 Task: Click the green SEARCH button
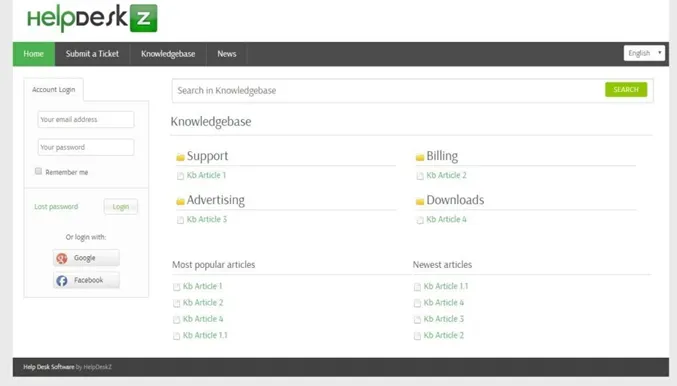point(626,89)
